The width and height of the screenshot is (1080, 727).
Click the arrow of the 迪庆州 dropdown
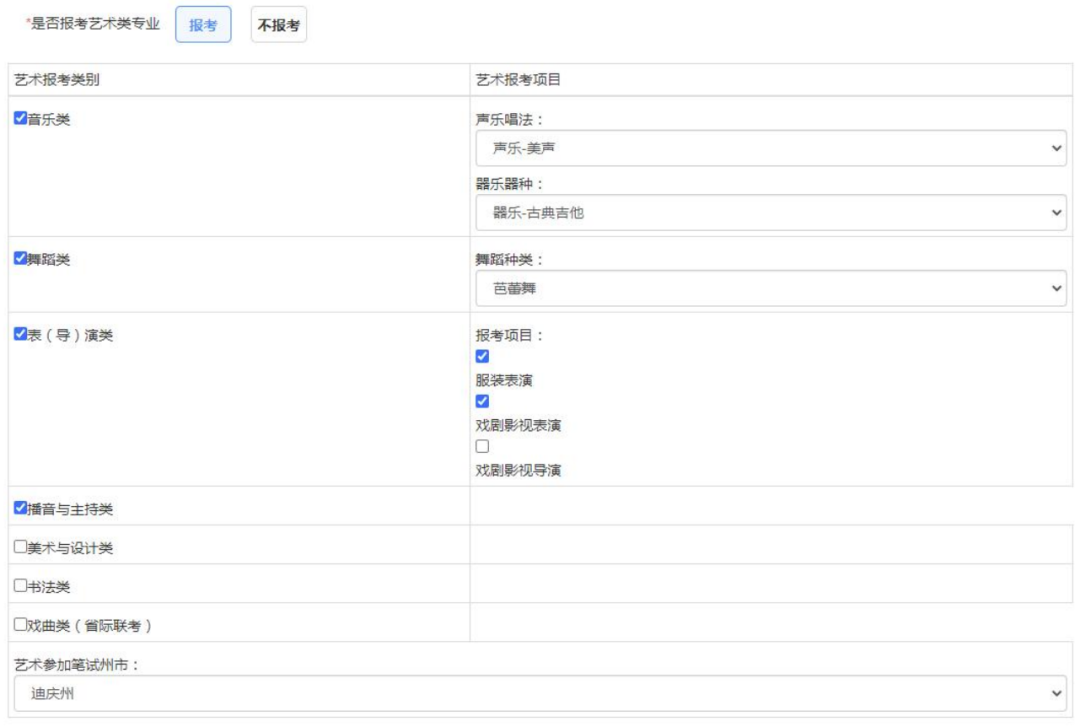tap(1058, 693)
